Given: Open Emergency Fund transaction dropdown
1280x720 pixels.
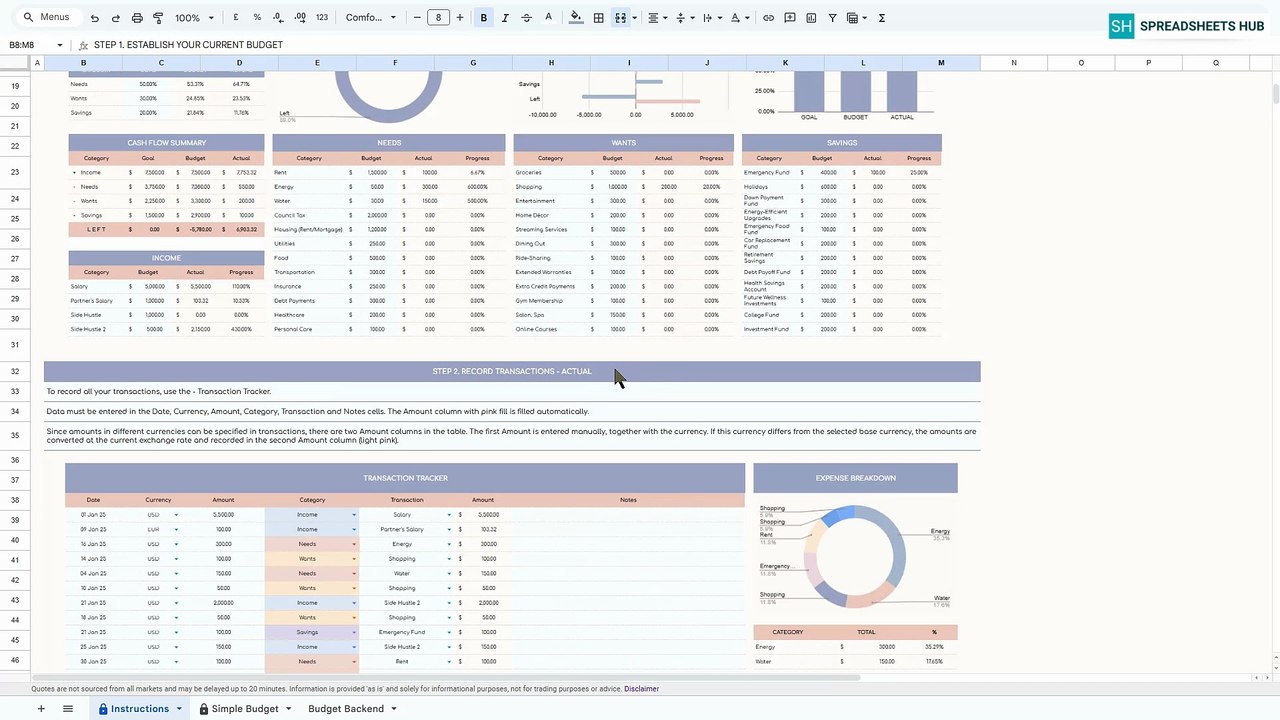Looking at the screenshot, I should click(x=448, y=632).
